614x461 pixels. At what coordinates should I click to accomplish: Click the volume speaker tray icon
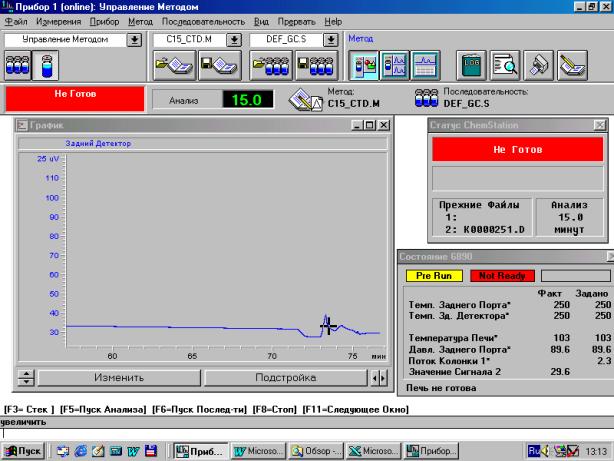point(545,451)
